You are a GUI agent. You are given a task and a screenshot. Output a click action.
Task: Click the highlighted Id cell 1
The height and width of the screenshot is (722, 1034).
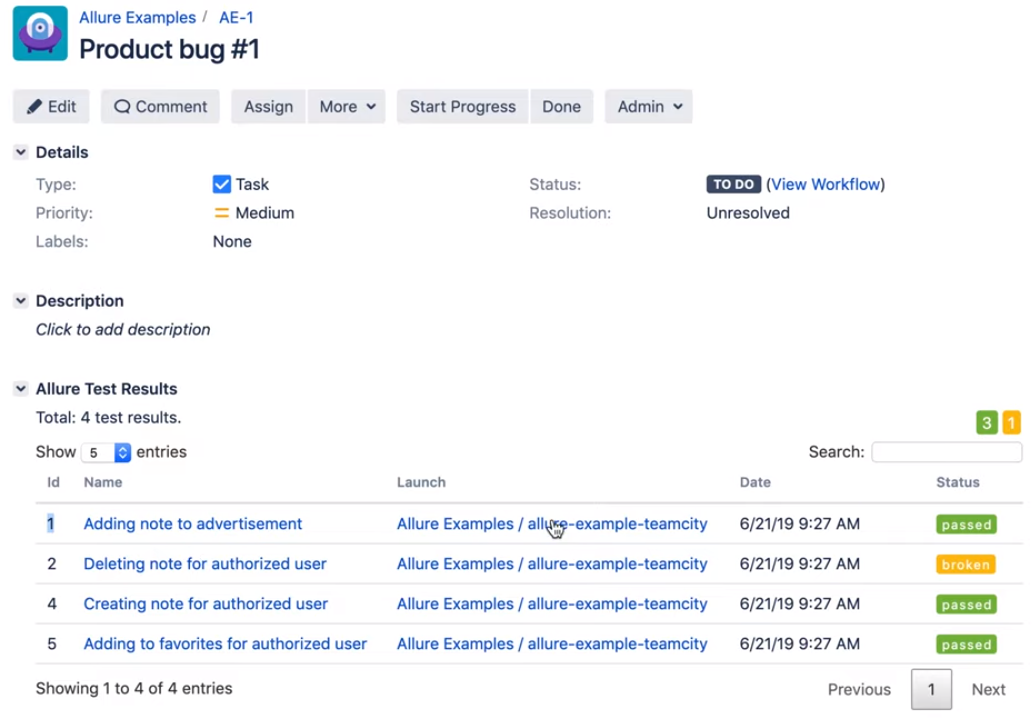coord(50,524)
